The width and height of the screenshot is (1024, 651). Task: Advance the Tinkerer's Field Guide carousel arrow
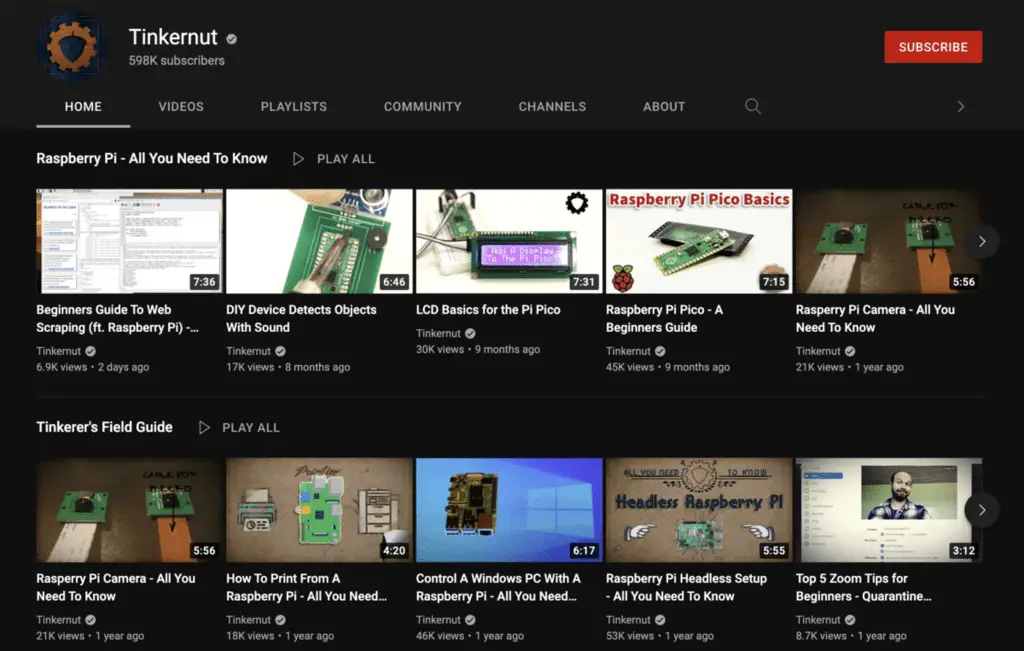pyautogui.click(x=982, y=510)
